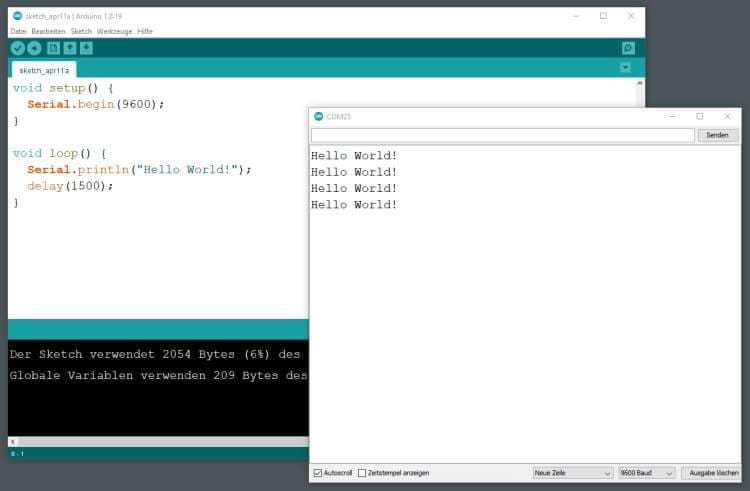This screenshot has height=491, width=750.
Task: Open the Neue Zeile line ending dropdown
Action: [572, 473]
